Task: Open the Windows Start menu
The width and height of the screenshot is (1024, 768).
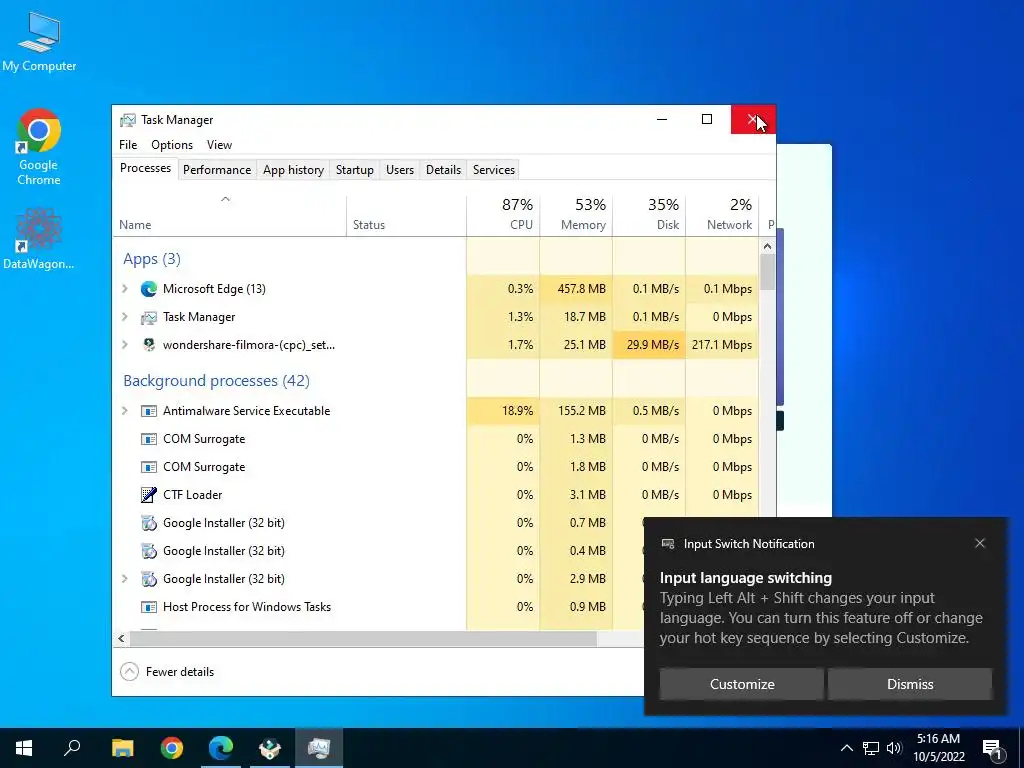Action: pyautogui.click(x=24, y=748)
